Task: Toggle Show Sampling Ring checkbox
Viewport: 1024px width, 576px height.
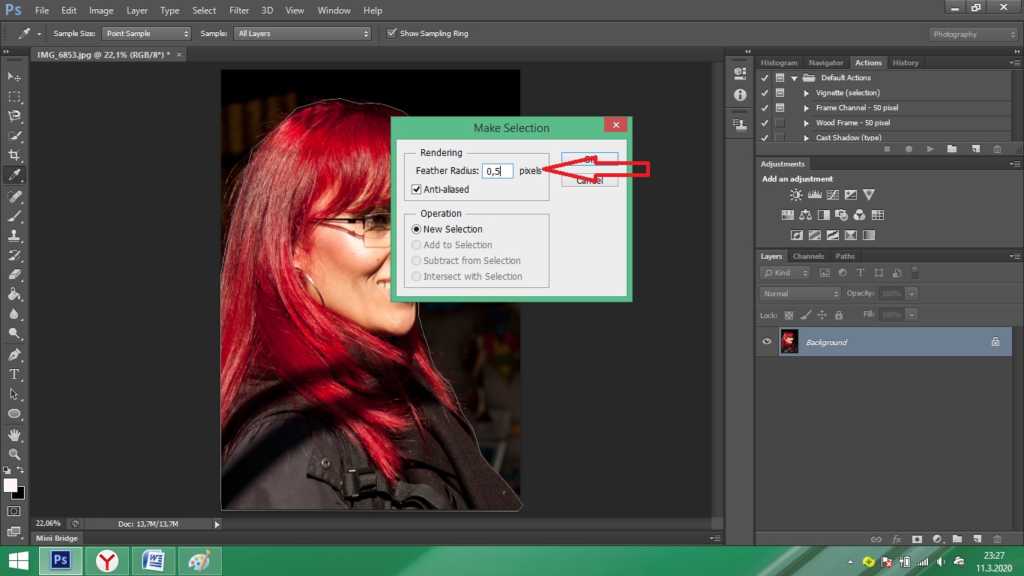Action: (x=391, y=33)
